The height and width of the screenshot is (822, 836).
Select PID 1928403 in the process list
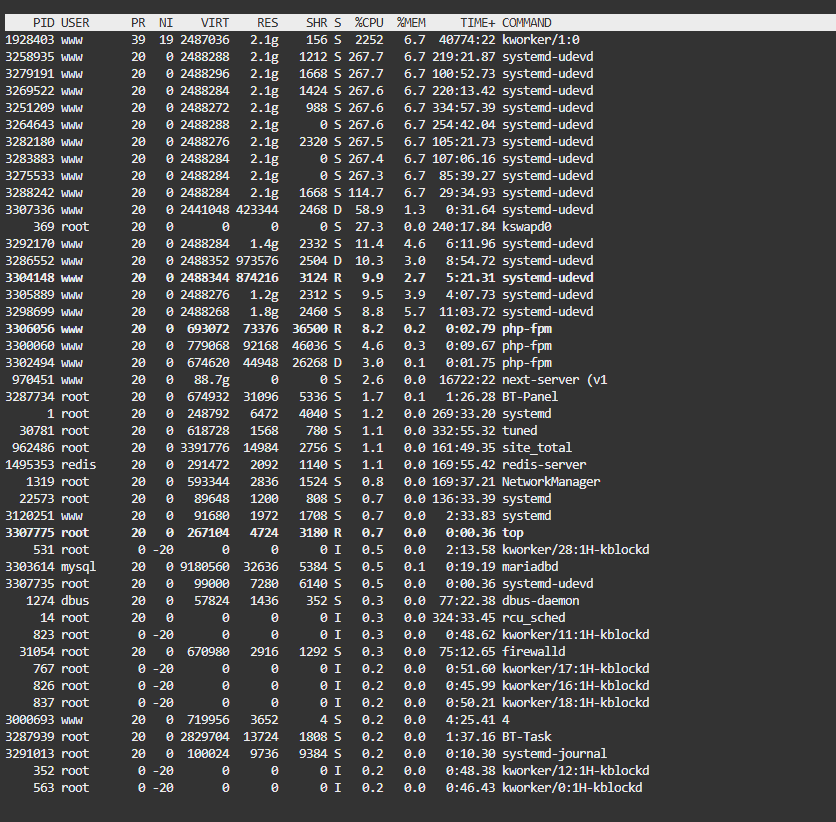coord(30,40)
